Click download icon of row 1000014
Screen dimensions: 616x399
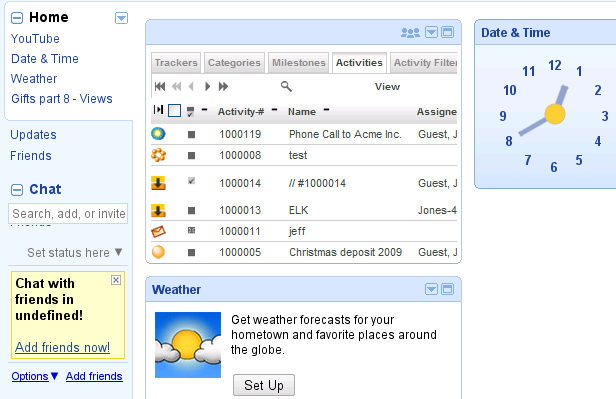[158, 183]
